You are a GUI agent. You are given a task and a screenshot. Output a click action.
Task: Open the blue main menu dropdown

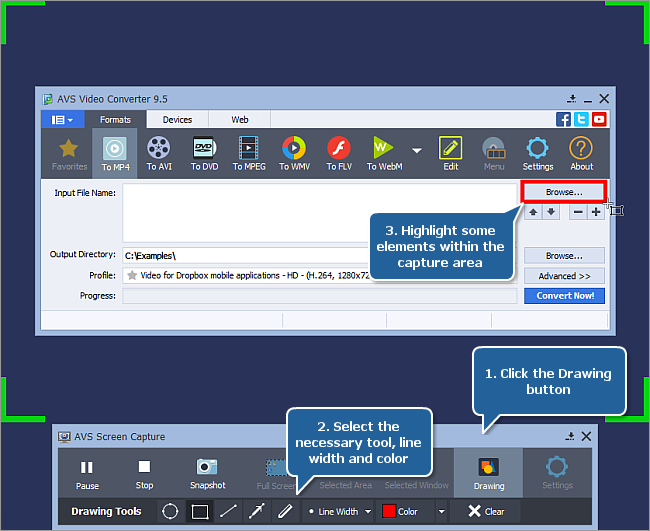coord(63,120)
